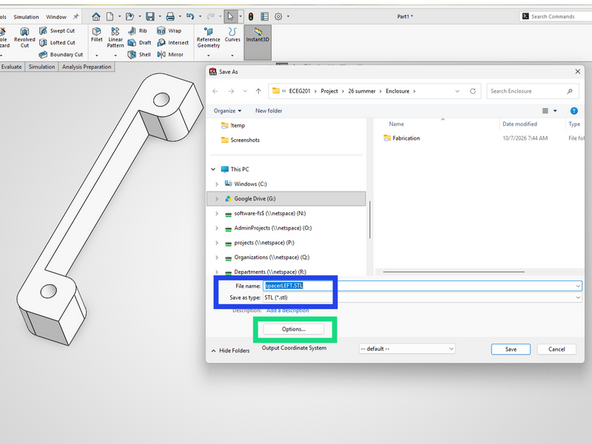Open the Reference Geometry tool
The height and width of the screenshot is (444, 592).
pyautogui.click(x=208, y=37)
